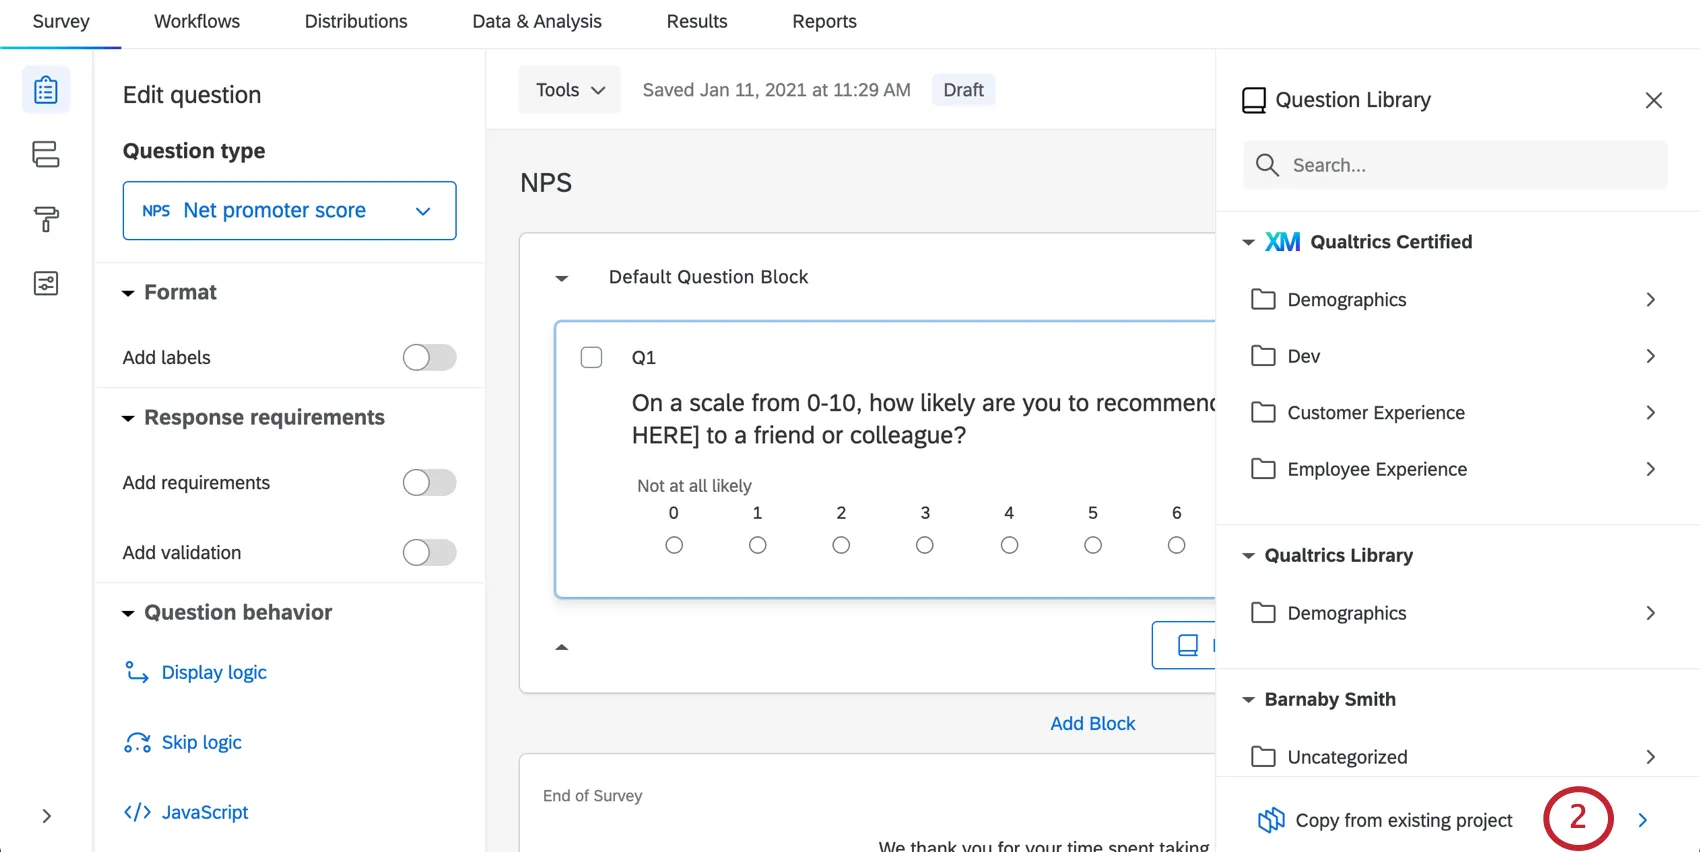The image size is (1700, 852).
Task: Enable the Add labels toggle
Action: [x=429, y=357]
